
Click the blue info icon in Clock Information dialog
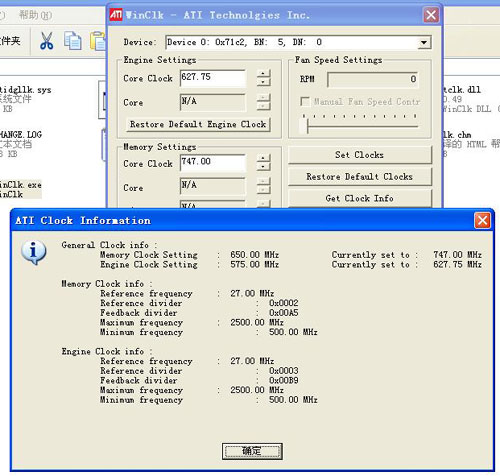coord(34,252)
